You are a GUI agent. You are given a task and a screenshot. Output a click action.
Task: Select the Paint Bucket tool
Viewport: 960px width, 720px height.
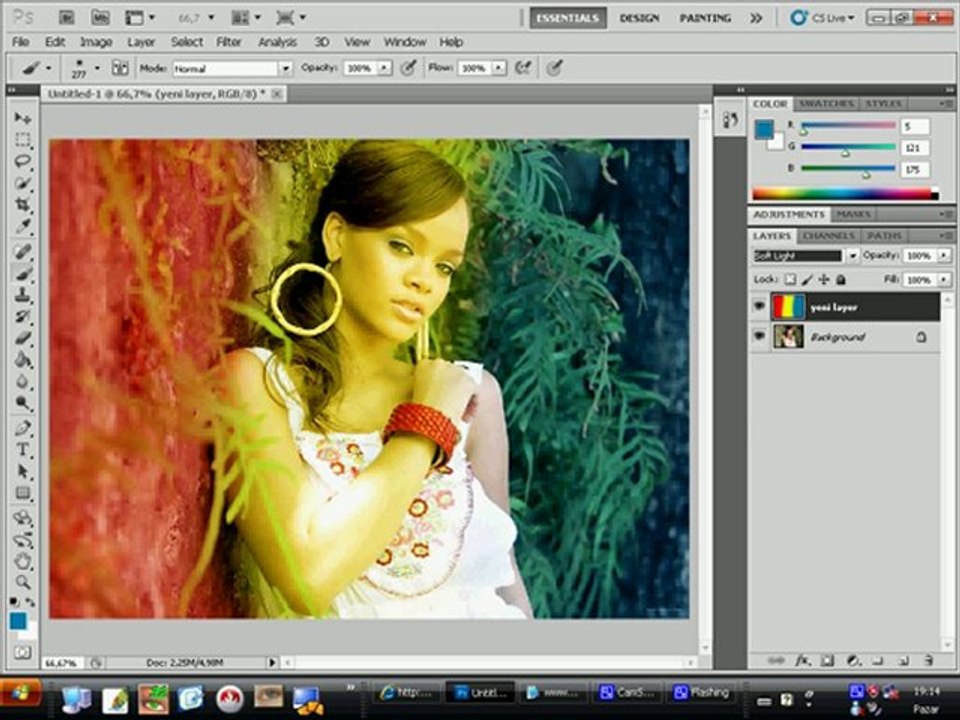click(23, 359)
